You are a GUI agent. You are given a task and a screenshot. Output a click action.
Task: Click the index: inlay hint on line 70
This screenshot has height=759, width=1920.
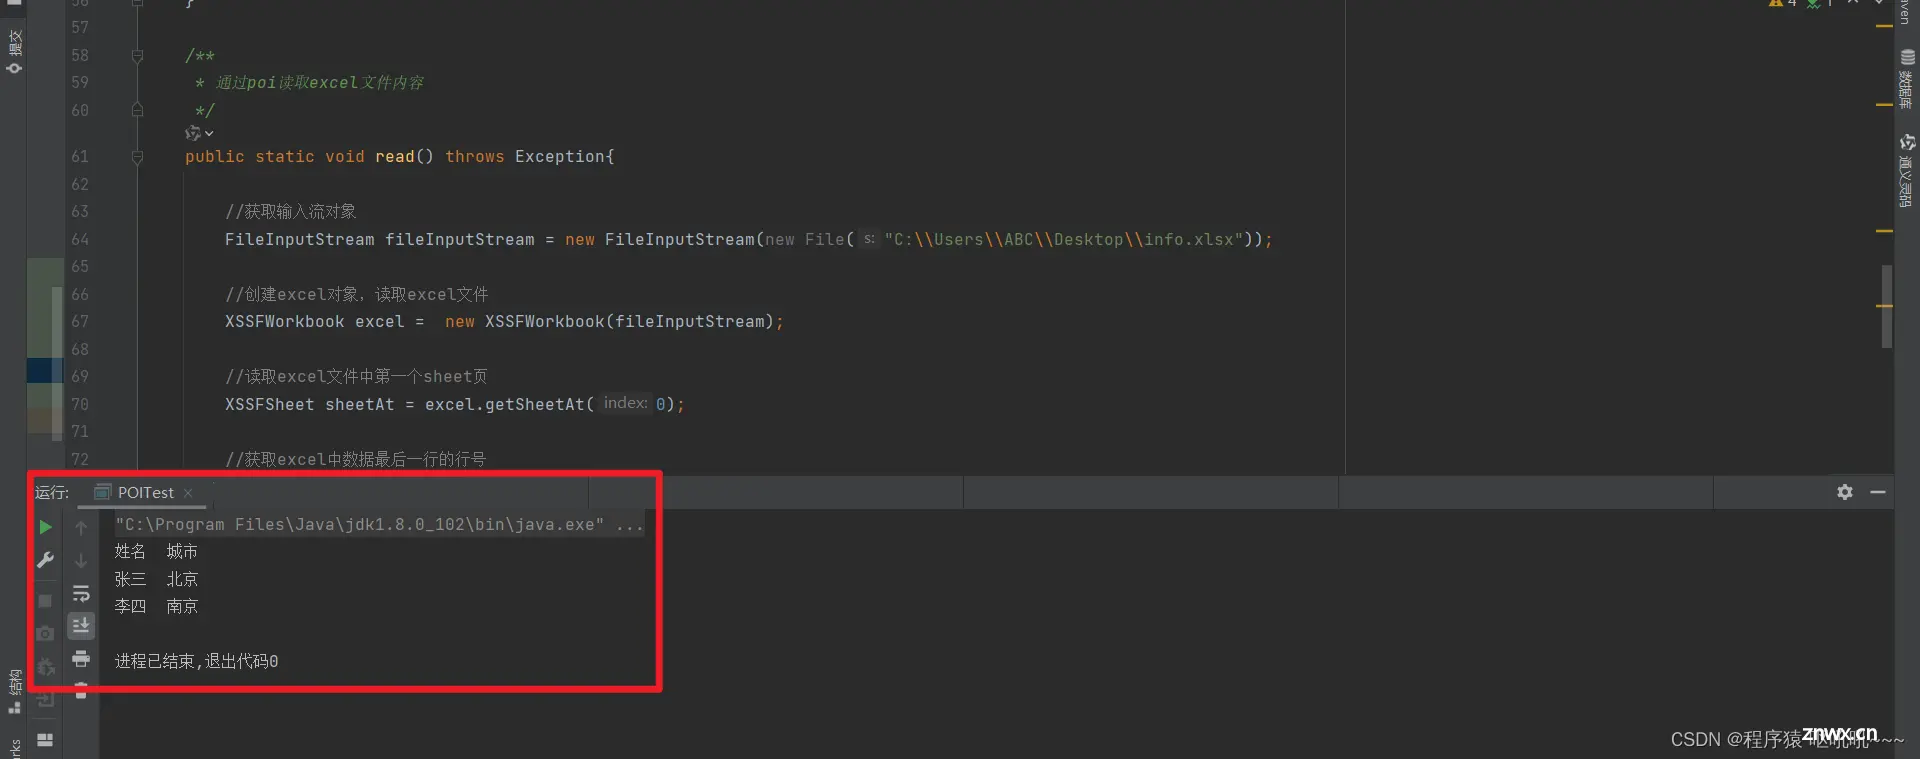625,403
